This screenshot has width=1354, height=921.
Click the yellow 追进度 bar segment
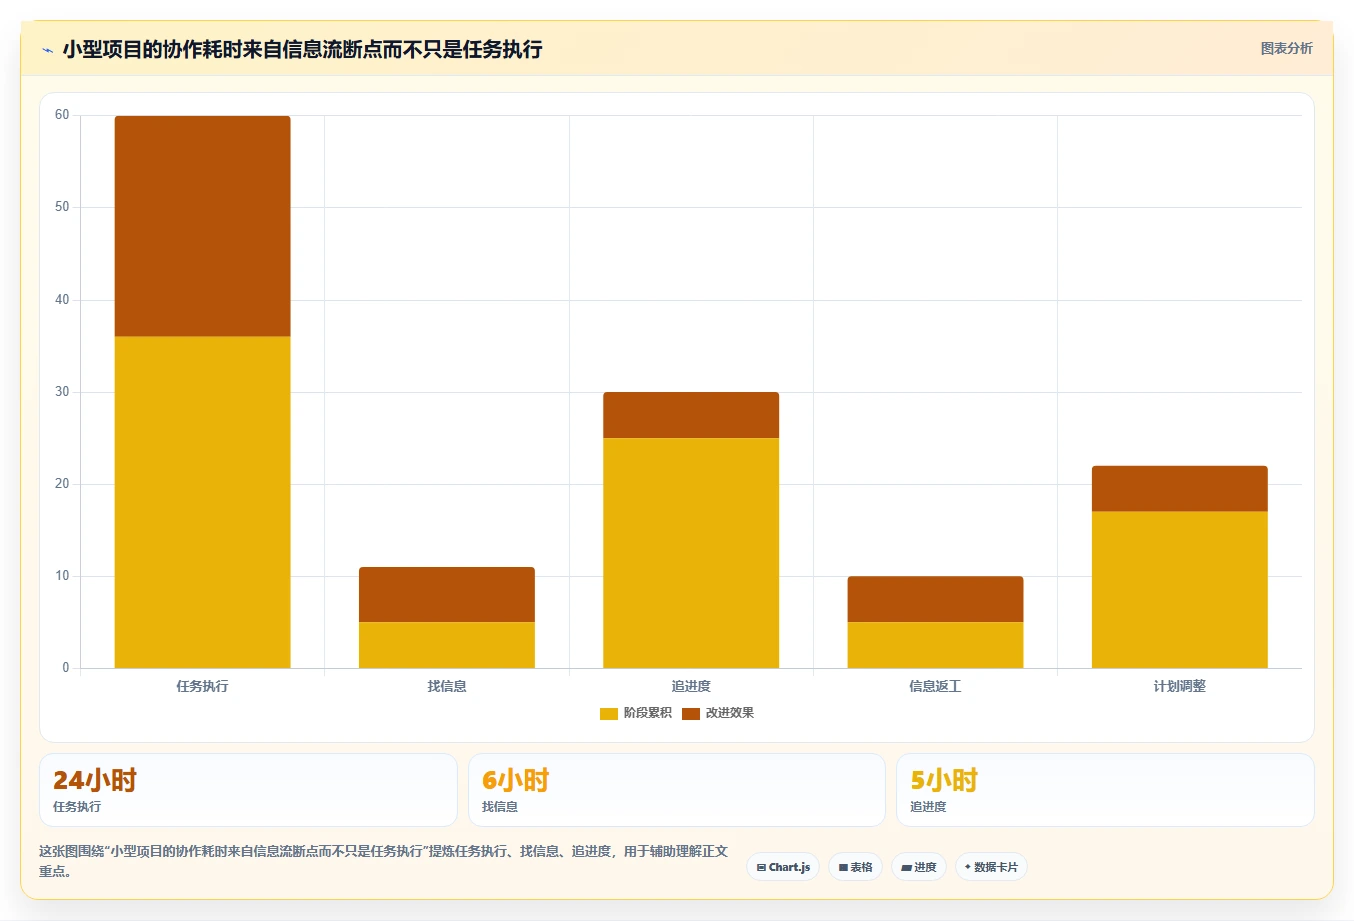pos(691,553)
